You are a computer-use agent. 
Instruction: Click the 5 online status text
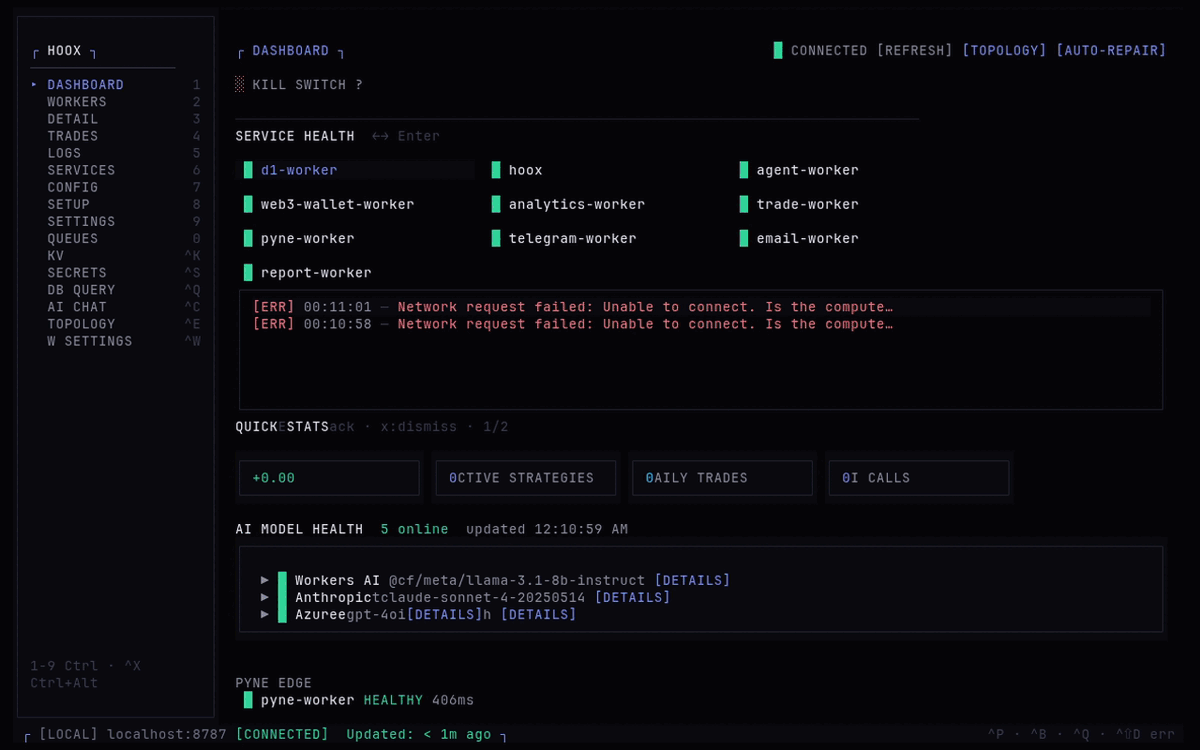click(414, 529)
